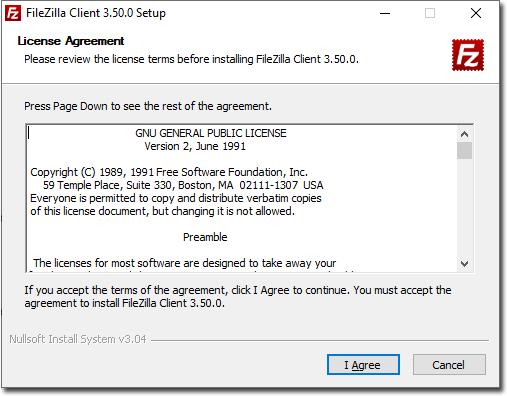Click the GNU GENERAL PUBLIC LICENSE heading line
The width and height of the screenshot is (507, 396).
coord(211,133)
